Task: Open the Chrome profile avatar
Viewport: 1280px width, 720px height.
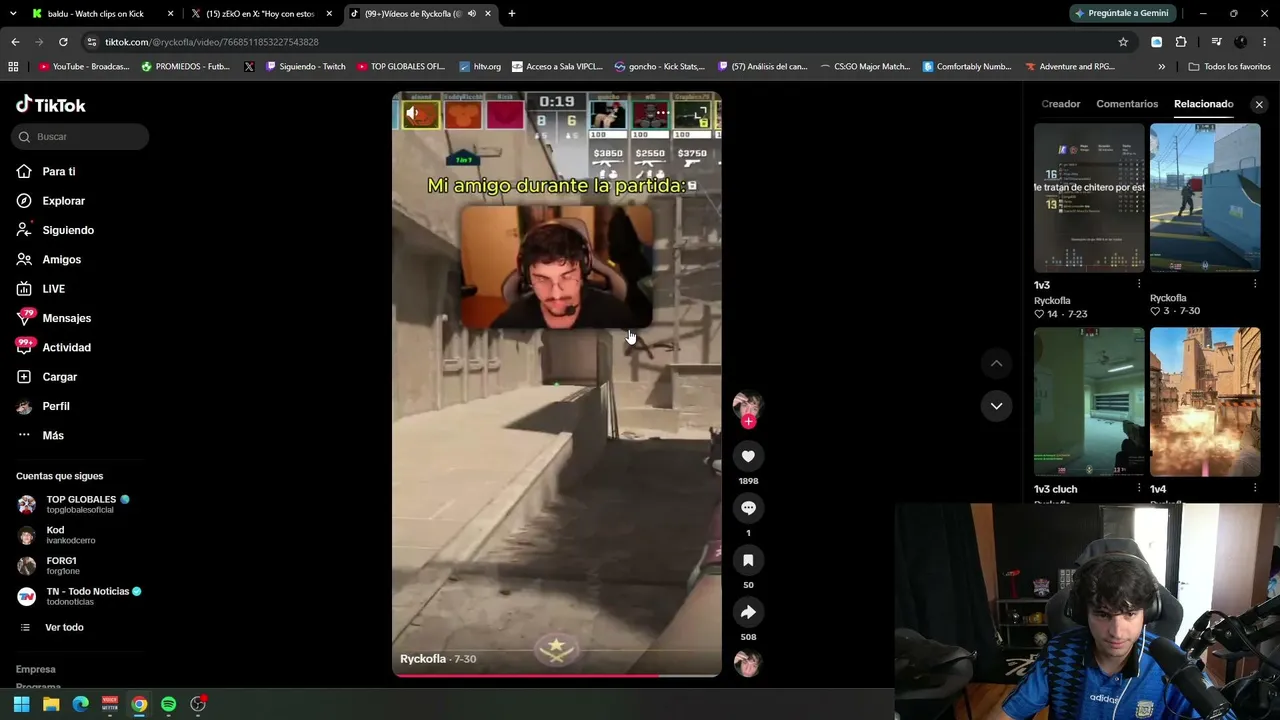Action: [x=1241, y=42]
